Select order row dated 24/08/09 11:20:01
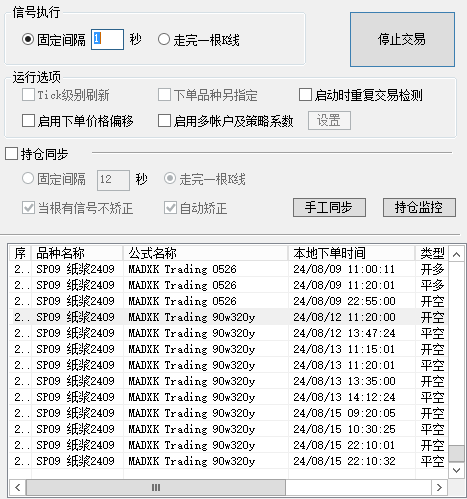 [229, 285]
